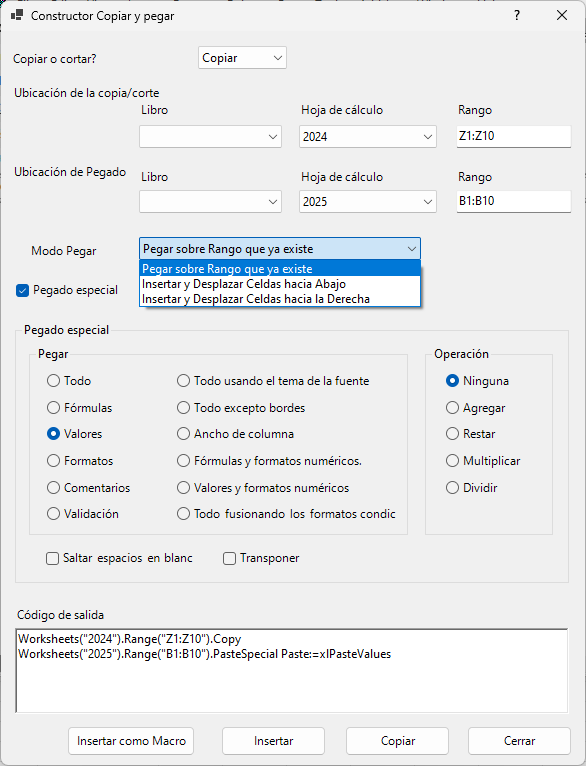Click inside the Código de salida text box
The width and height of the screenshot is (586, 766).
(292, 671)
